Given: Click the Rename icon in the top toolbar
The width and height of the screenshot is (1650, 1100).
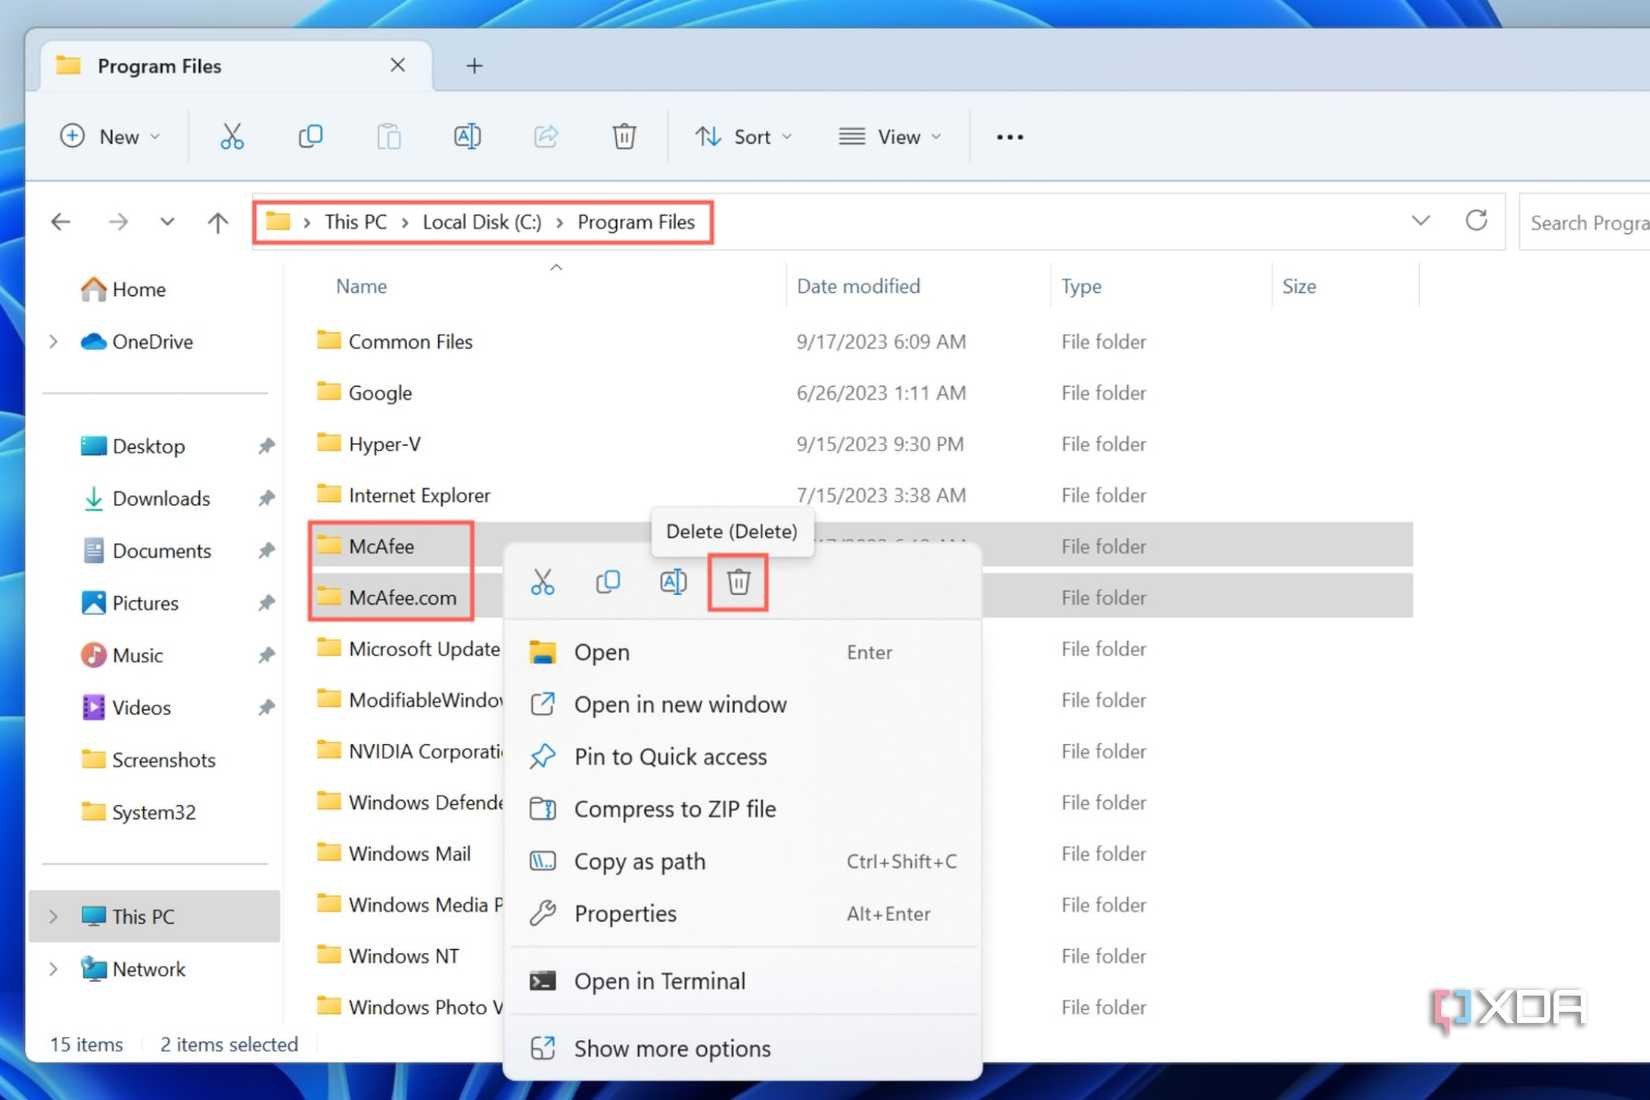Looking at the screenshot, I should (x=467, y=136).
